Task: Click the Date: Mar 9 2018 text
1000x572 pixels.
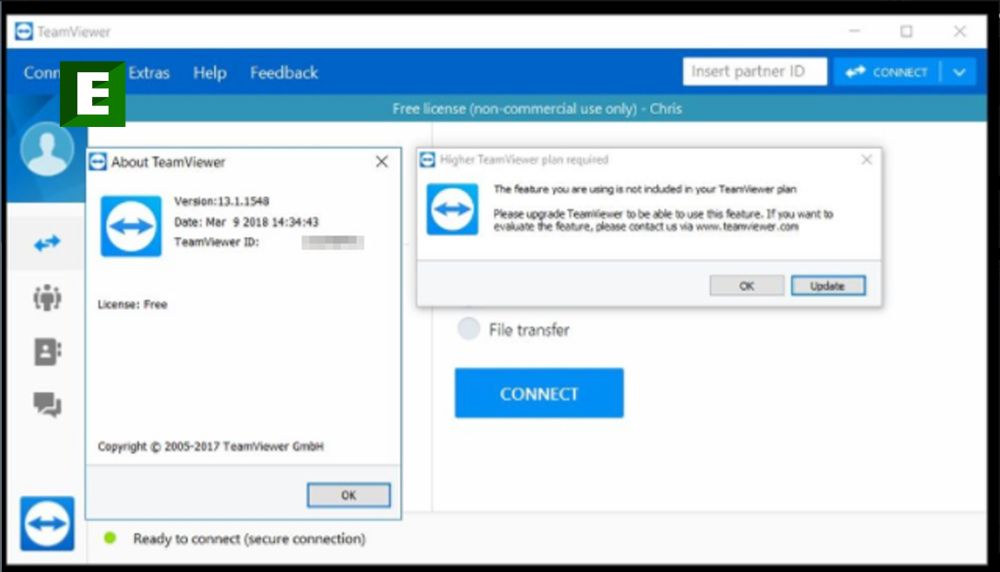Action: point(246,222)
